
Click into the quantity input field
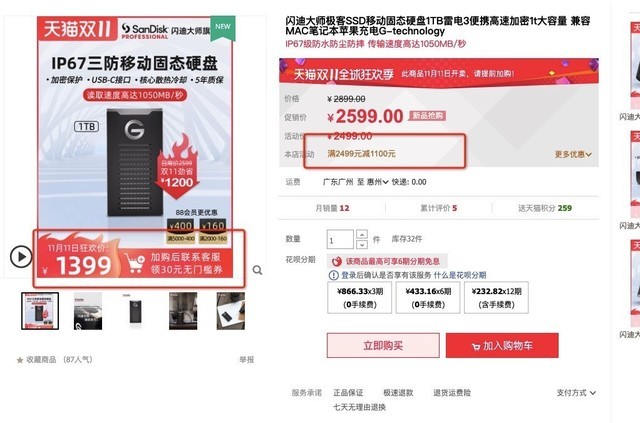340,239
